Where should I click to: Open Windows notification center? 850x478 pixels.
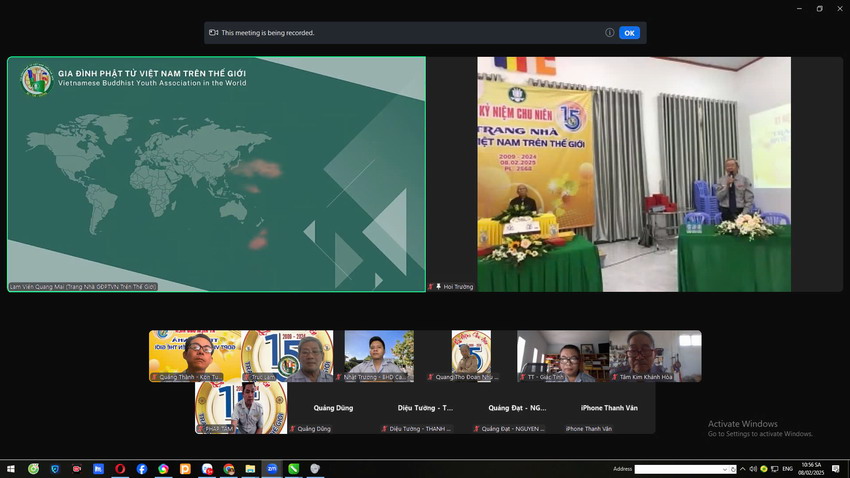(836, 469)
